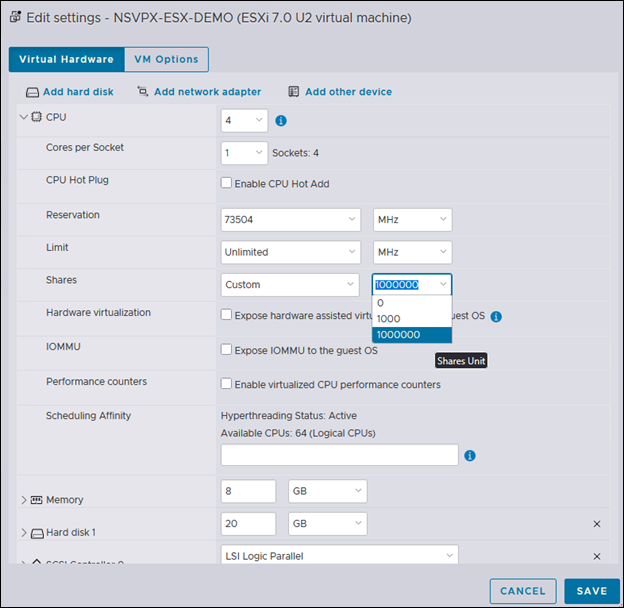
Task: Click the CANCEL button
Action: pos(523,591)
